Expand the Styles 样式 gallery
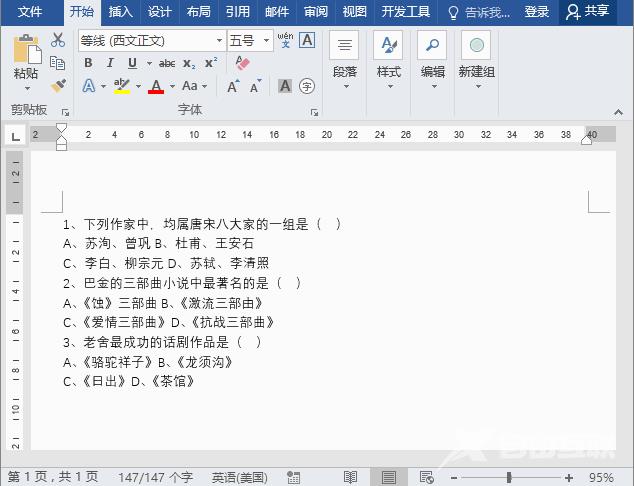This screenshot has height=486, width=634. click(x=388, y=60)
